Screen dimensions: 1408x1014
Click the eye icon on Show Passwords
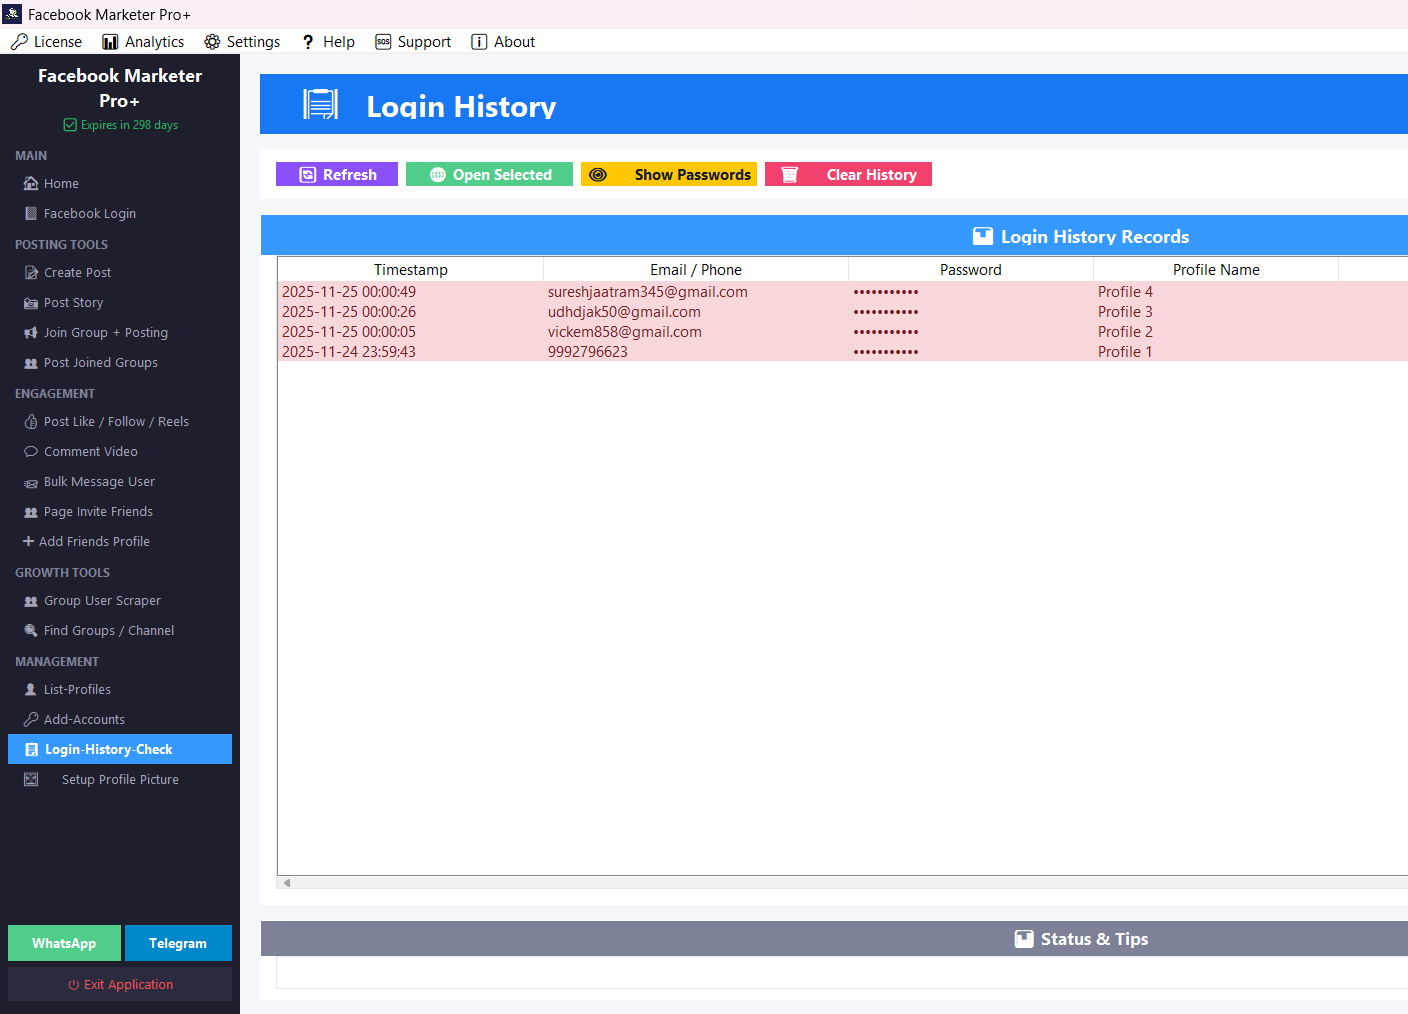pyautogui.click(x=598, y=175)
